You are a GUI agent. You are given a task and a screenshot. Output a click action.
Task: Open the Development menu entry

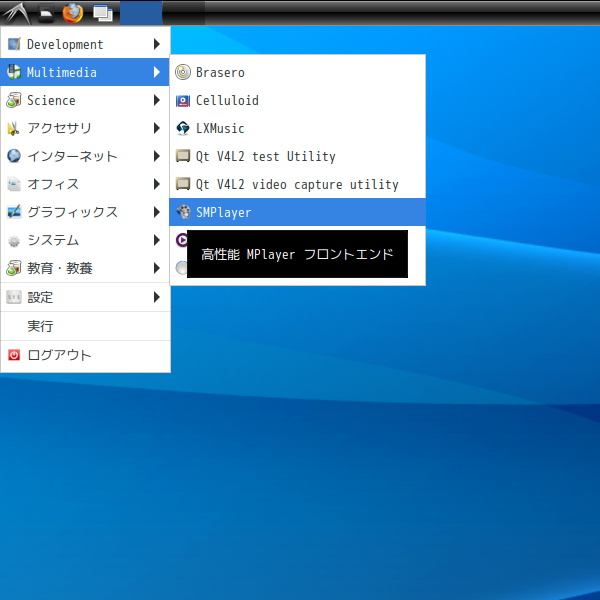click(85, 44)
